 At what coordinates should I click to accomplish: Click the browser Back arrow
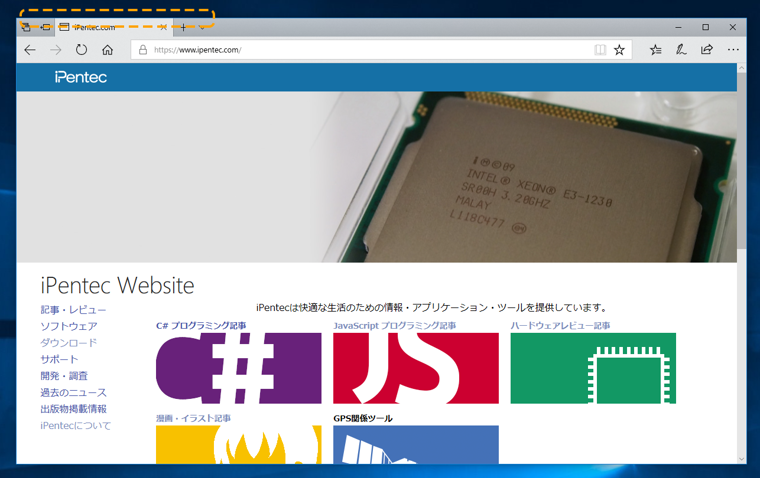click(x=30, y=50)
